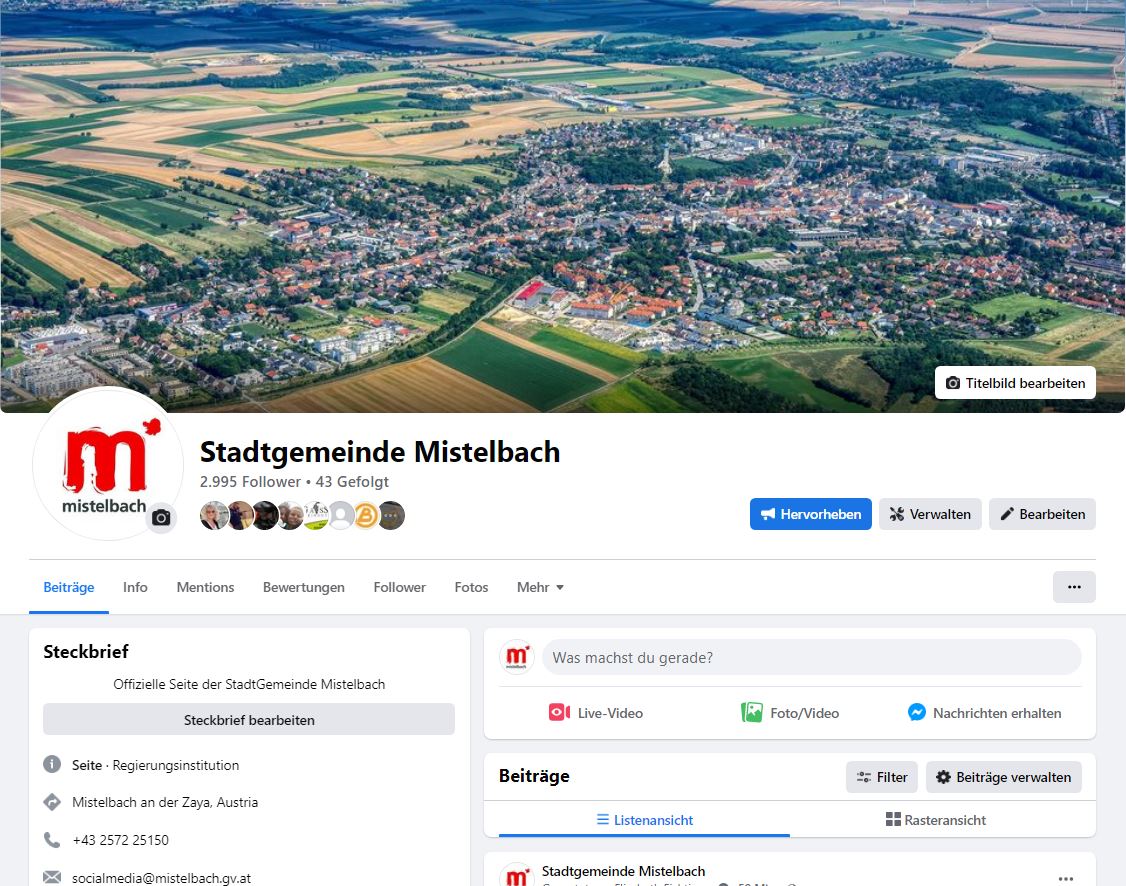
Task: Open the Fotos tab
Action: point(471,587)
